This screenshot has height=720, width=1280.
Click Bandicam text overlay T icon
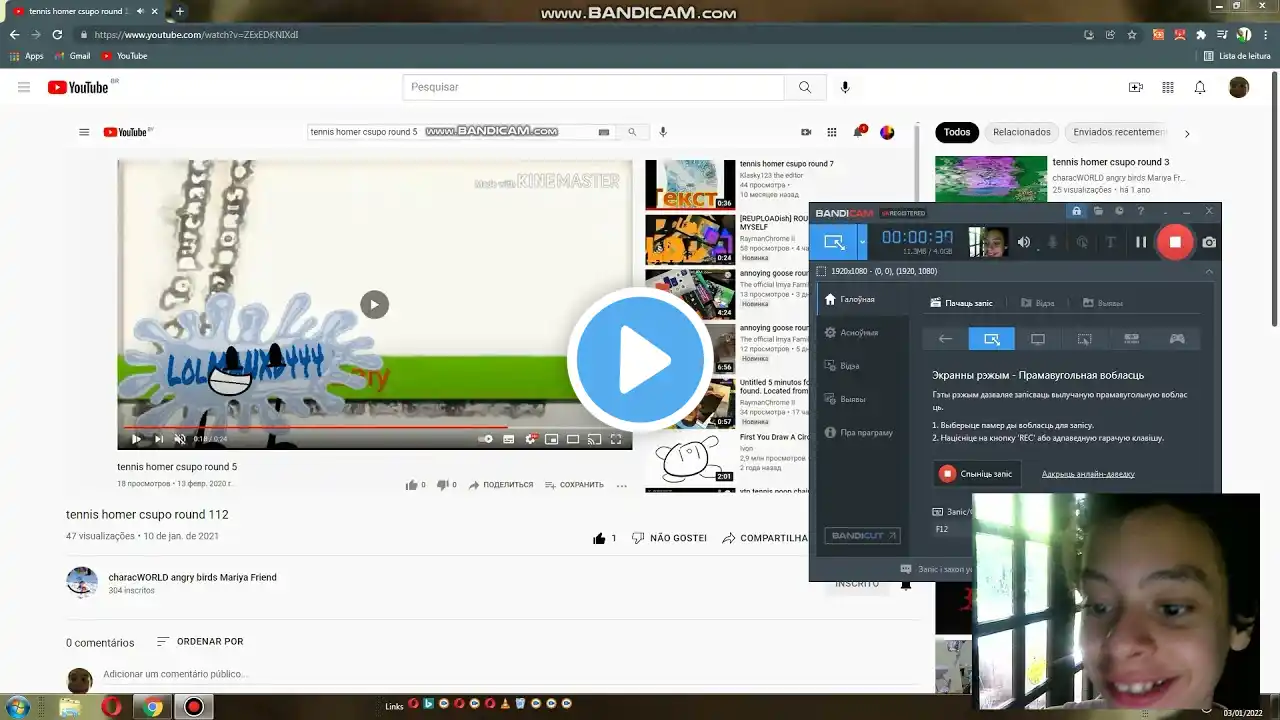(1110, 242)
